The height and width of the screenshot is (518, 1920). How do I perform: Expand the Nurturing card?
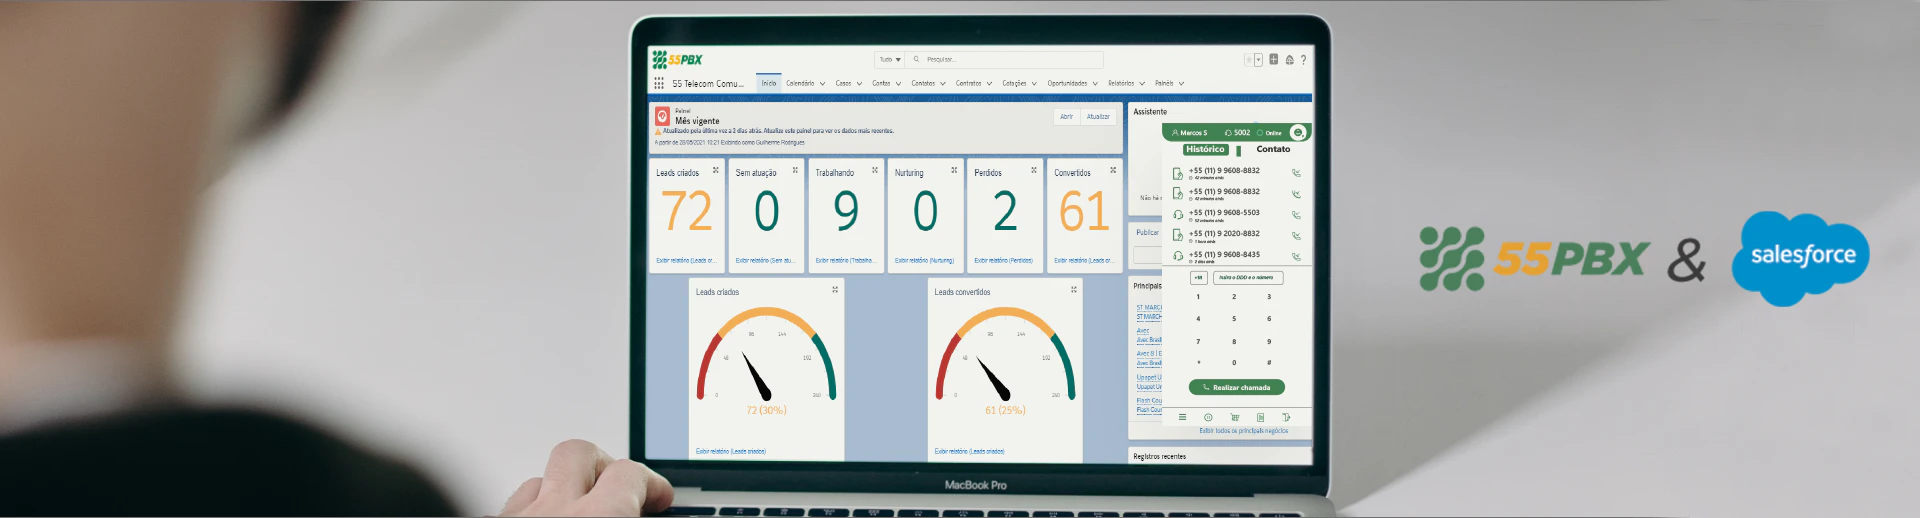[x=954, y=170]
